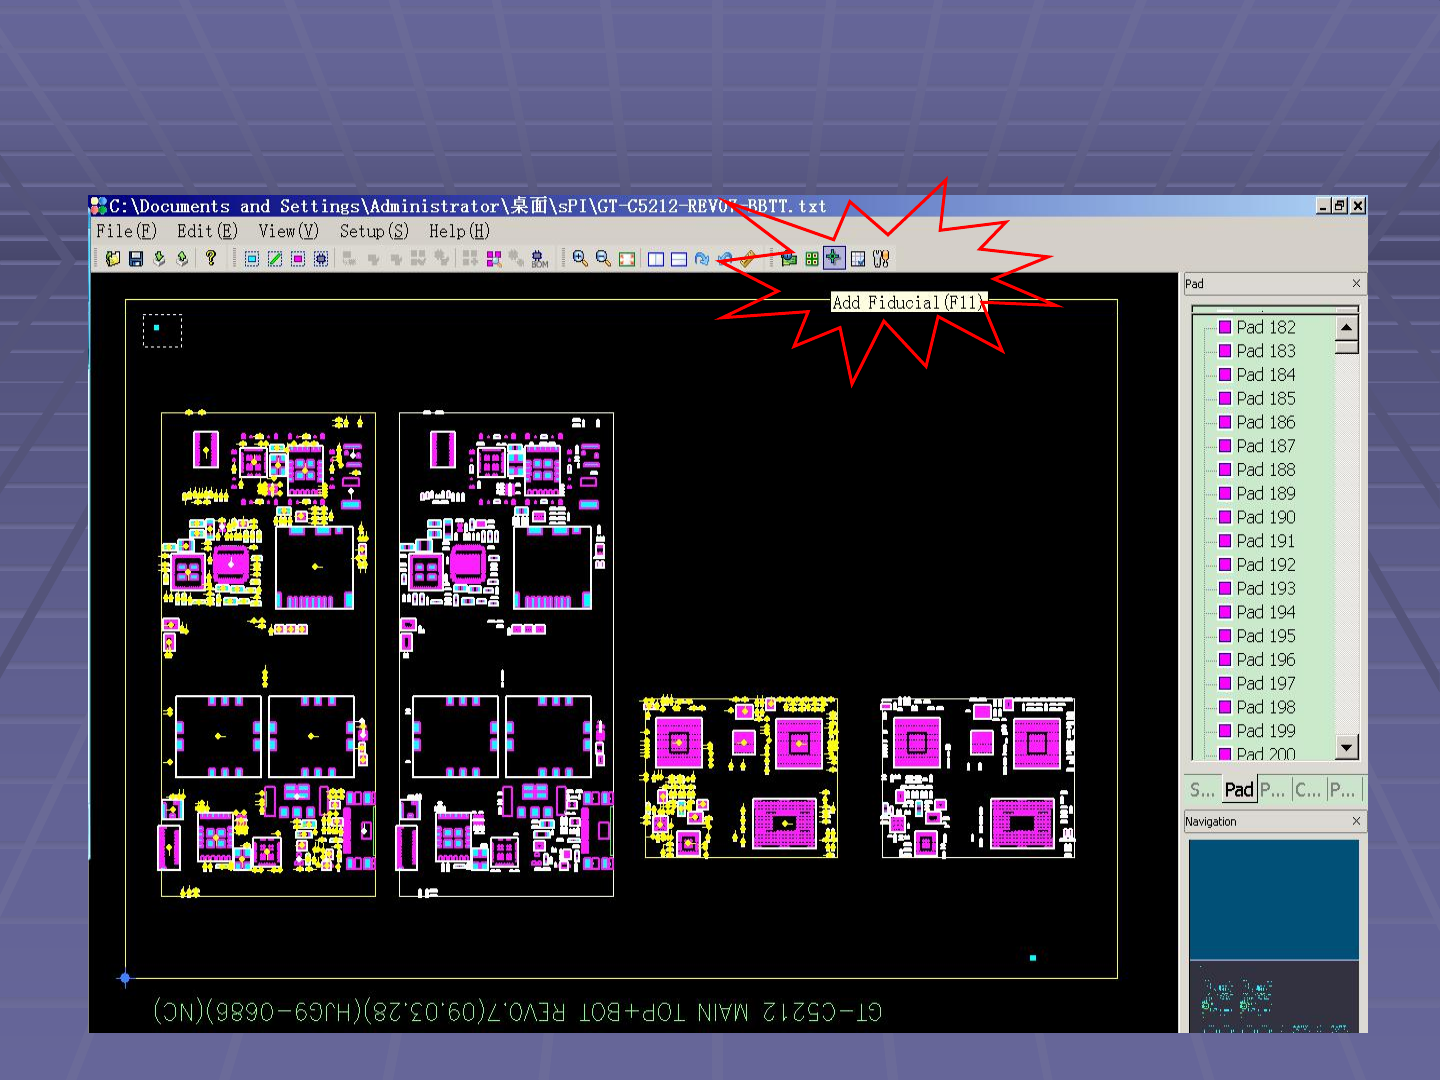
Task: Open help with the yellow question mark
Action: coord(211,259)
